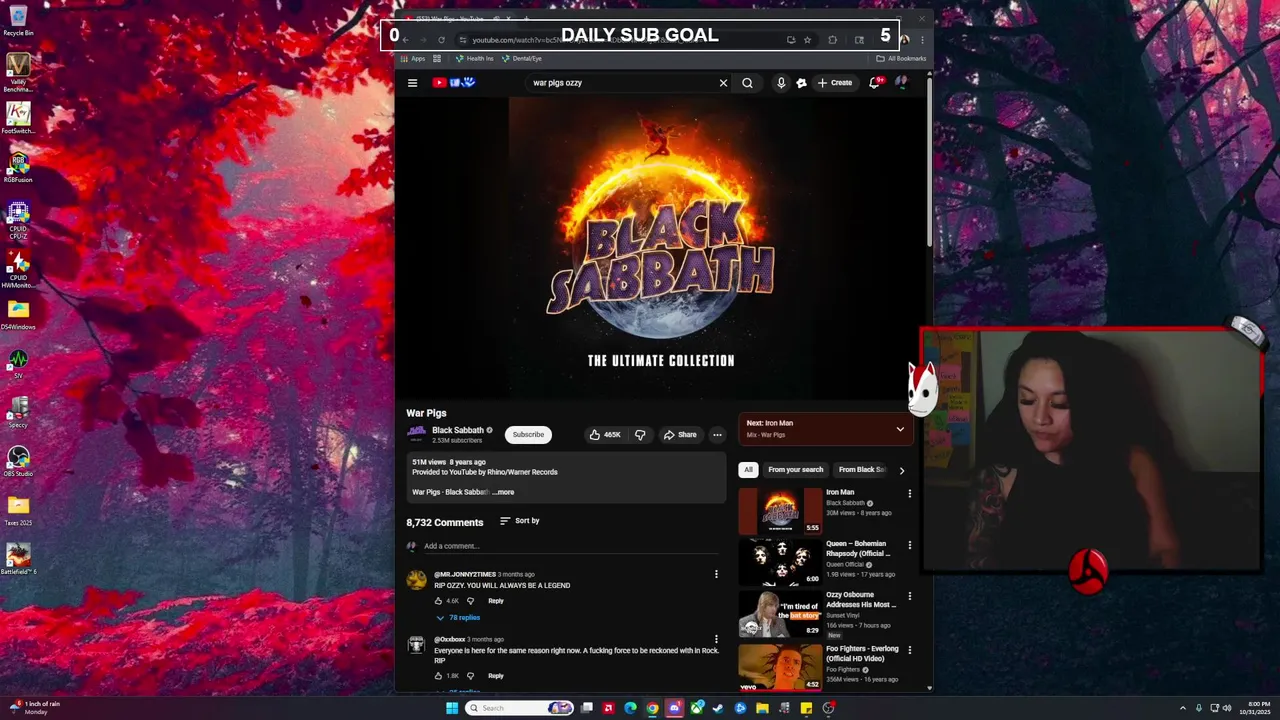Open more actions for War Pigs video
This screenshot has height=720, width=1280.
(717, 435)
